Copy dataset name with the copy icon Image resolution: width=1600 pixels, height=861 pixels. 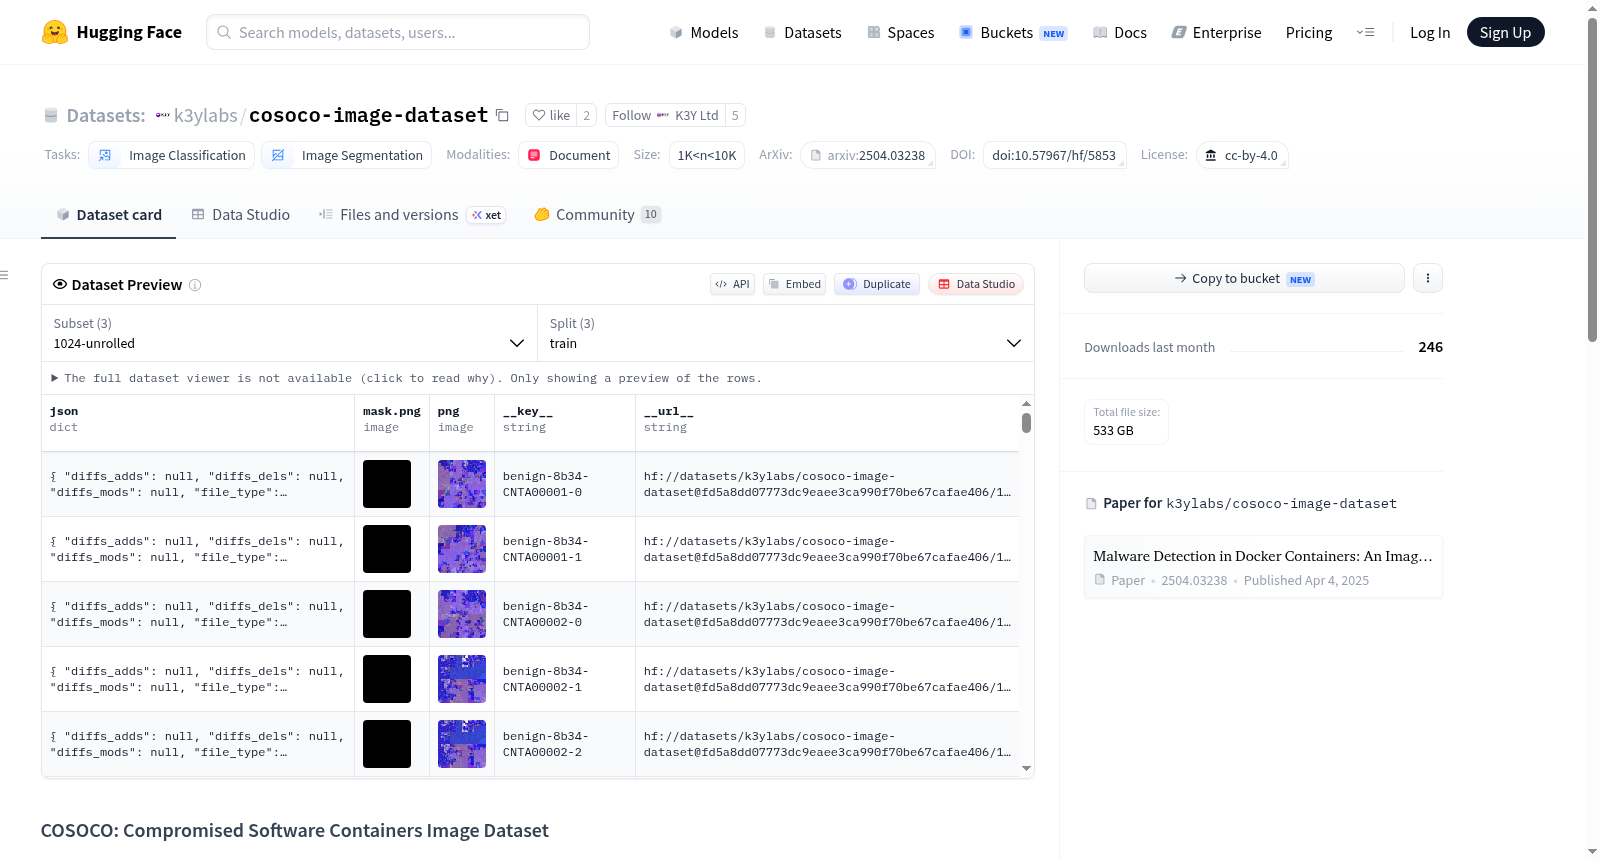[x=502, y=115]
